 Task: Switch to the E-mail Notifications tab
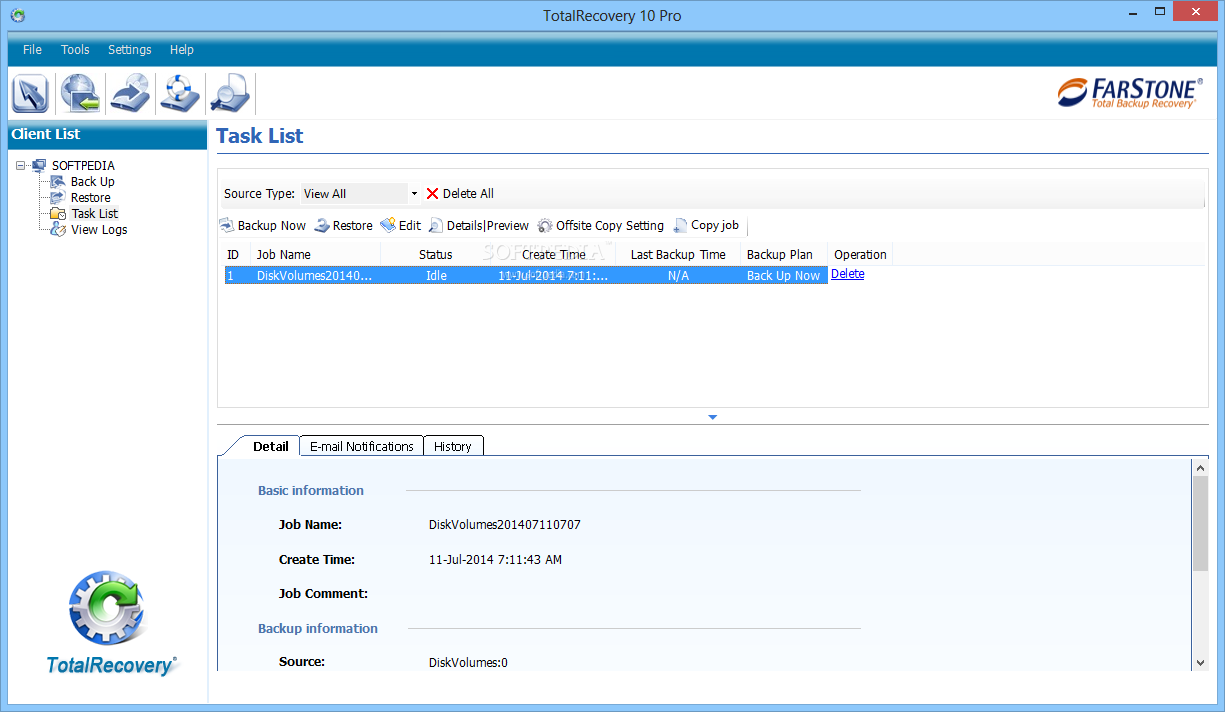click(x=362, y=446)
